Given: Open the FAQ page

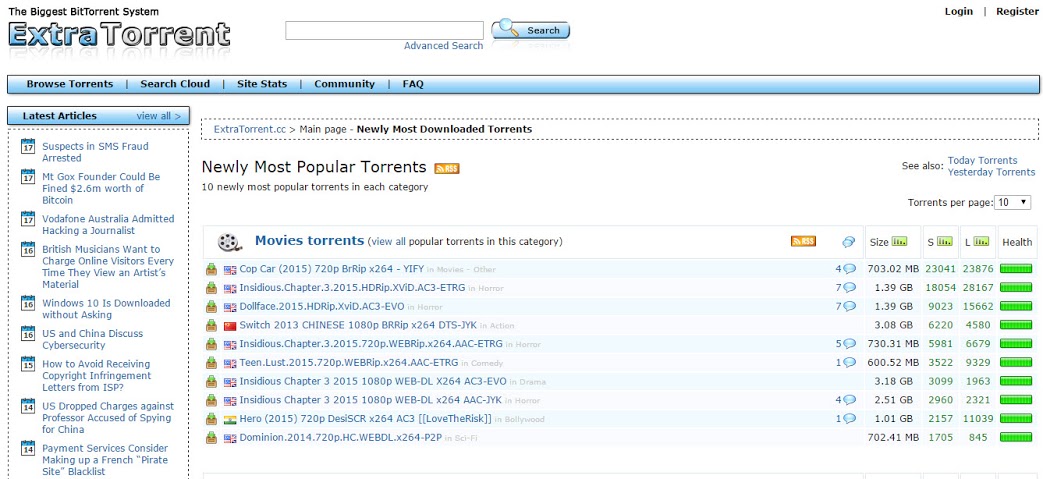Looking at the screenshot, I should pos(413,84).
